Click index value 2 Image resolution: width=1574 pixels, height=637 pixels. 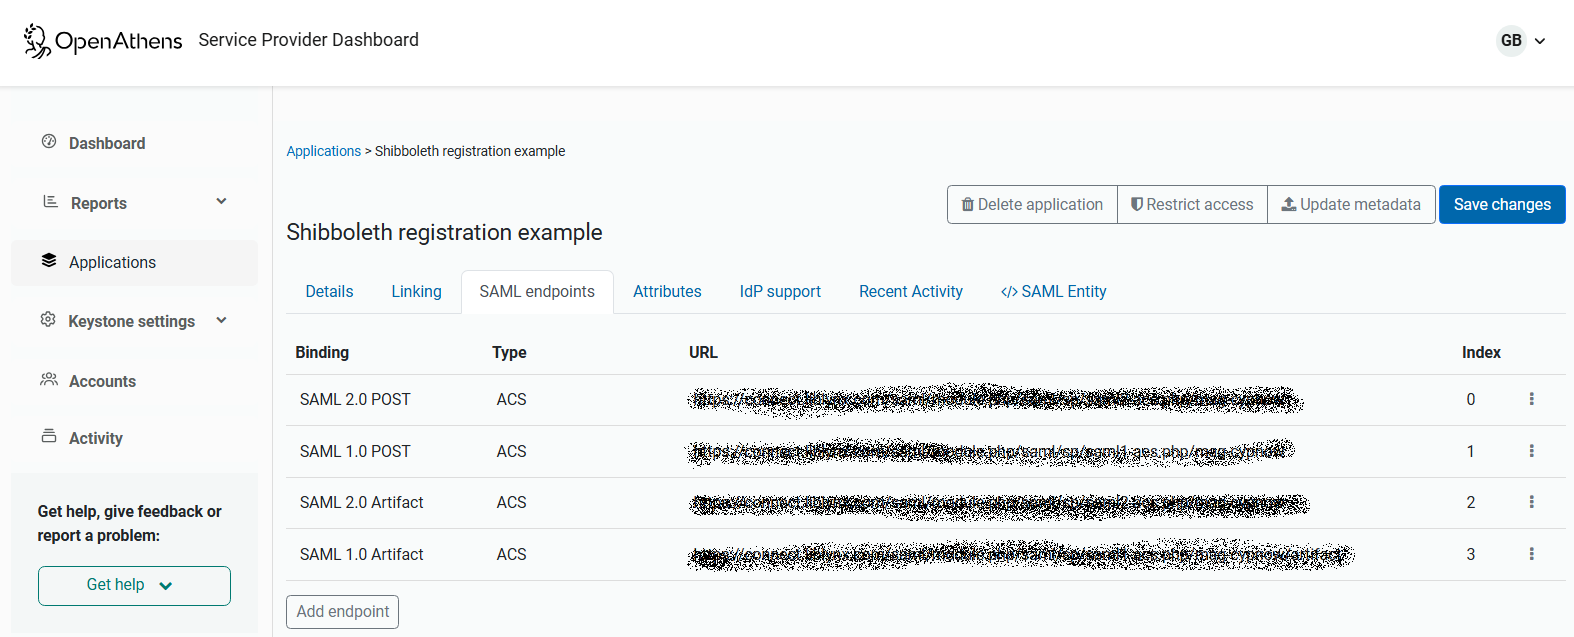pos(1470,502)
